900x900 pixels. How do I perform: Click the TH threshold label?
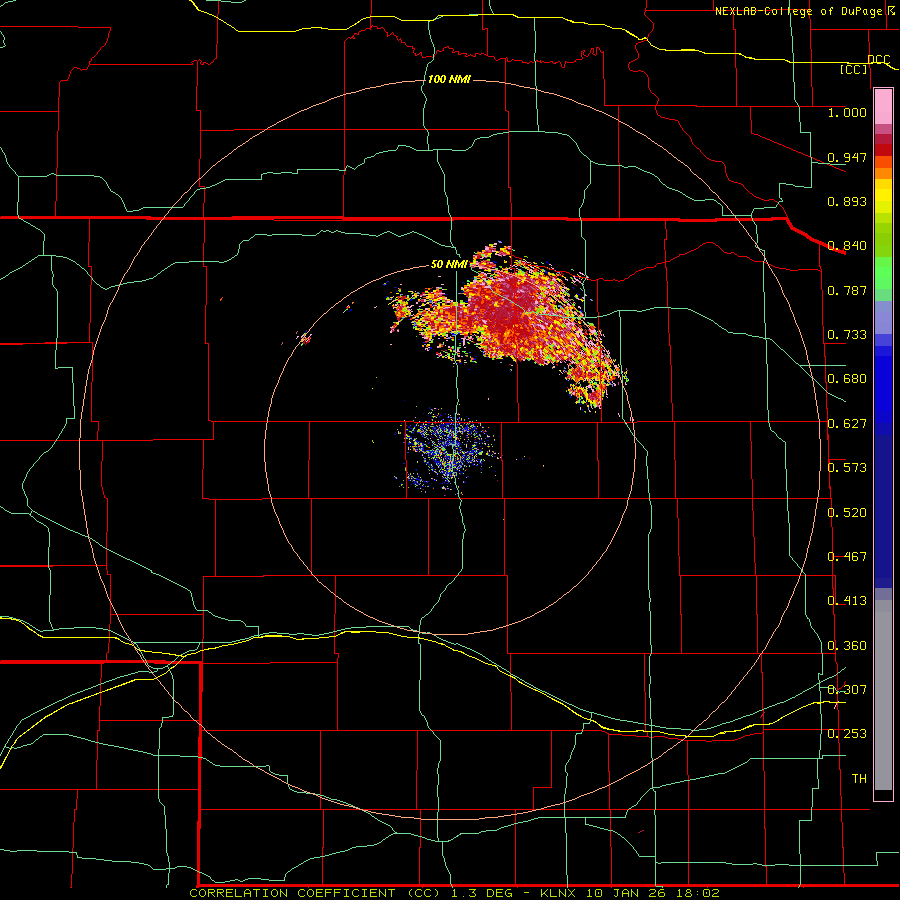click(859, 779)
